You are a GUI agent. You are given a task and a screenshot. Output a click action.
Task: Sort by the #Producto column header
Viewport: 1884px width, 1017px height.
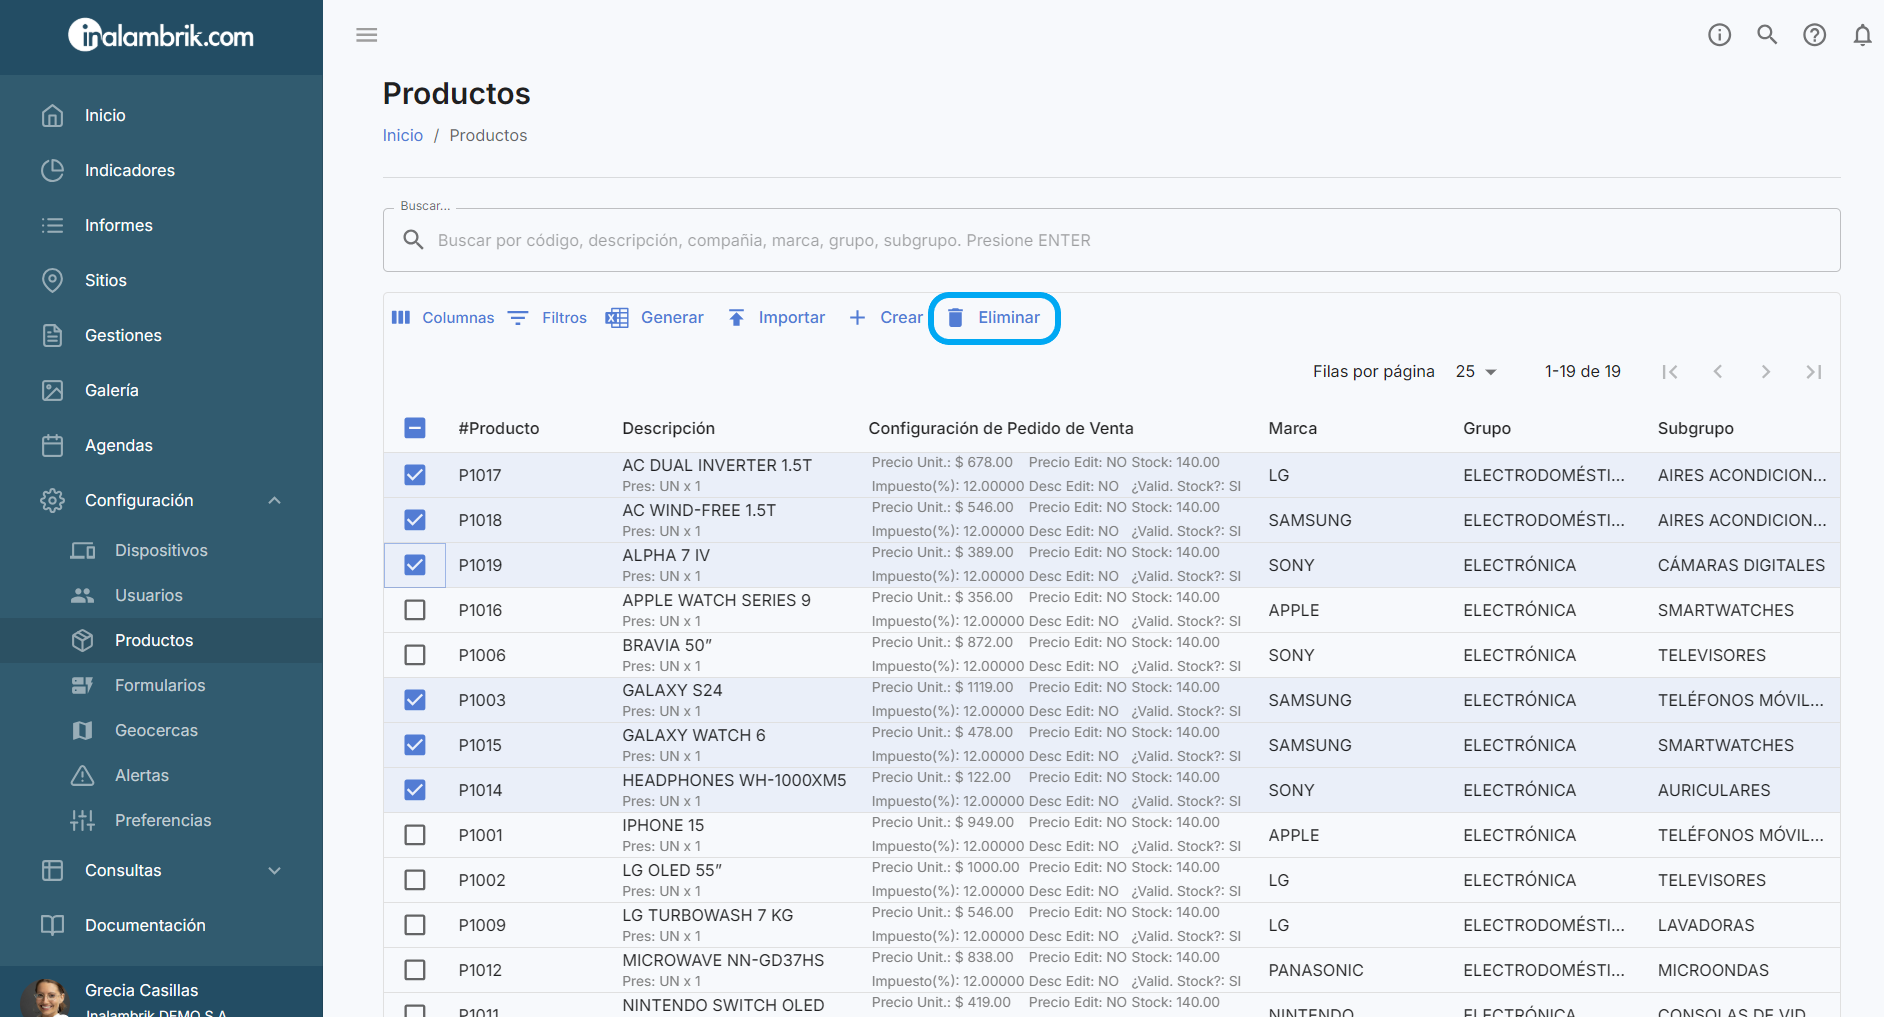tap(499, 428)
